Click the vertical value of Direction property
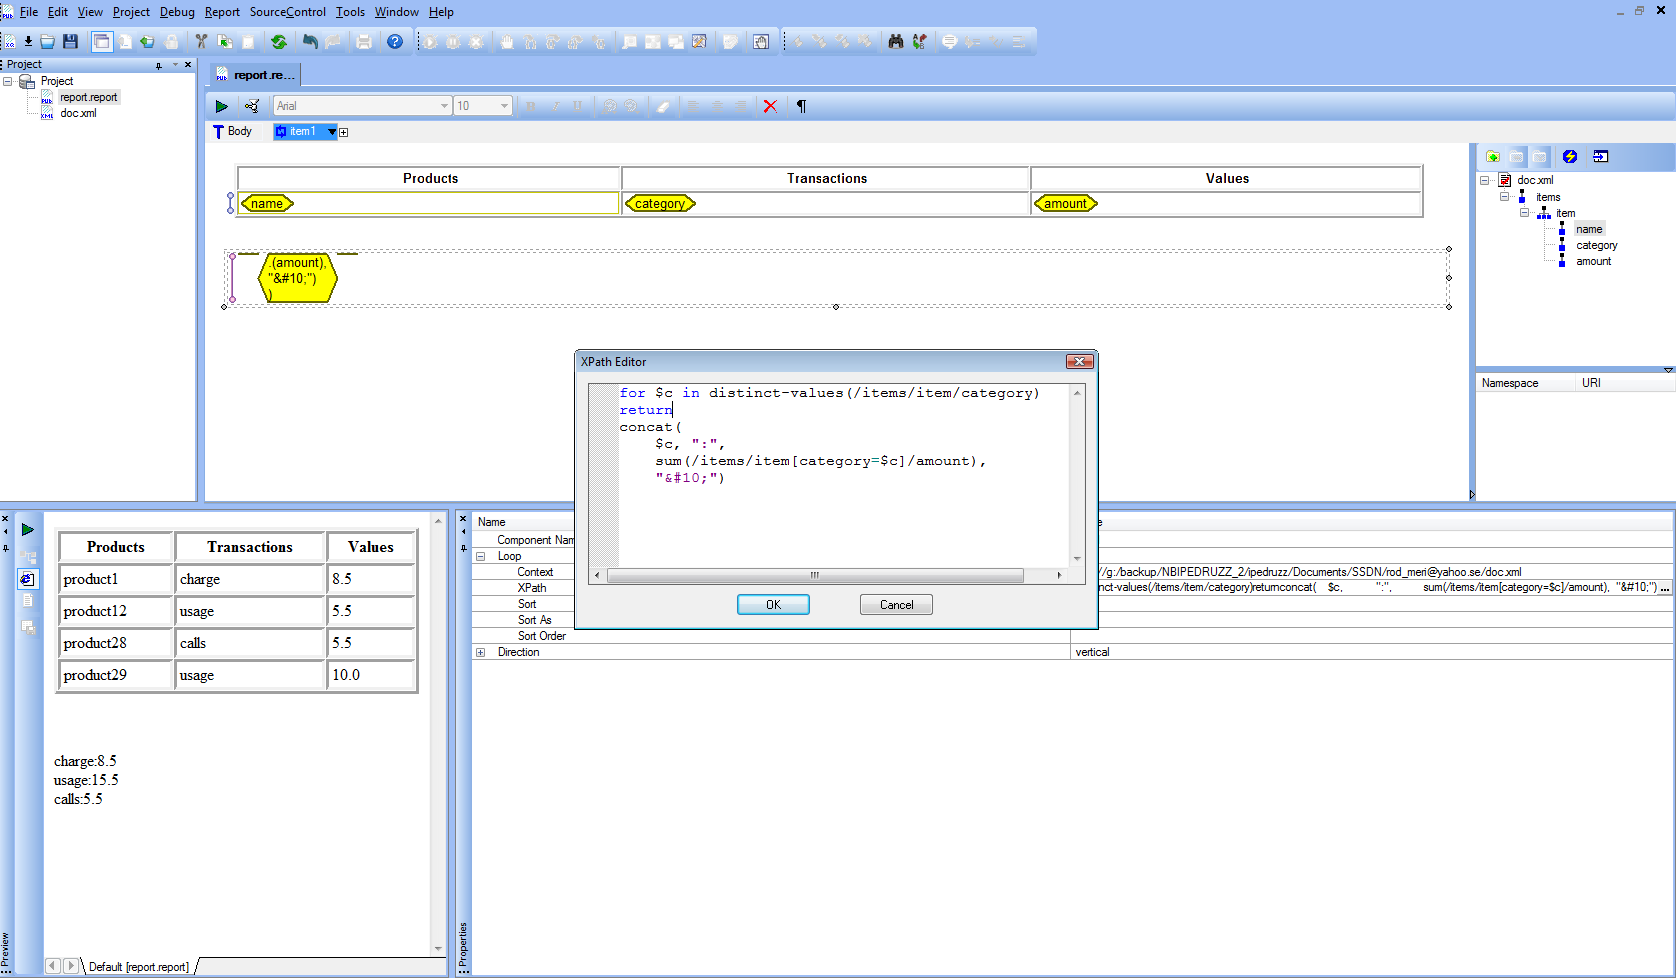This screenshot has width=1676, height=978. coord(1092,652)
